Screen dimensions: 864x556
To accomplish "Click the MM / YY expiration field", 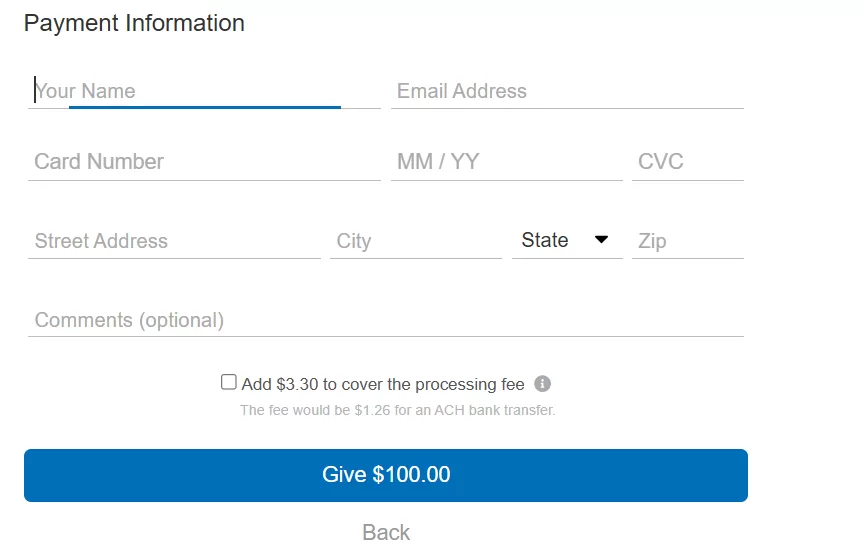I will point(506,162).
